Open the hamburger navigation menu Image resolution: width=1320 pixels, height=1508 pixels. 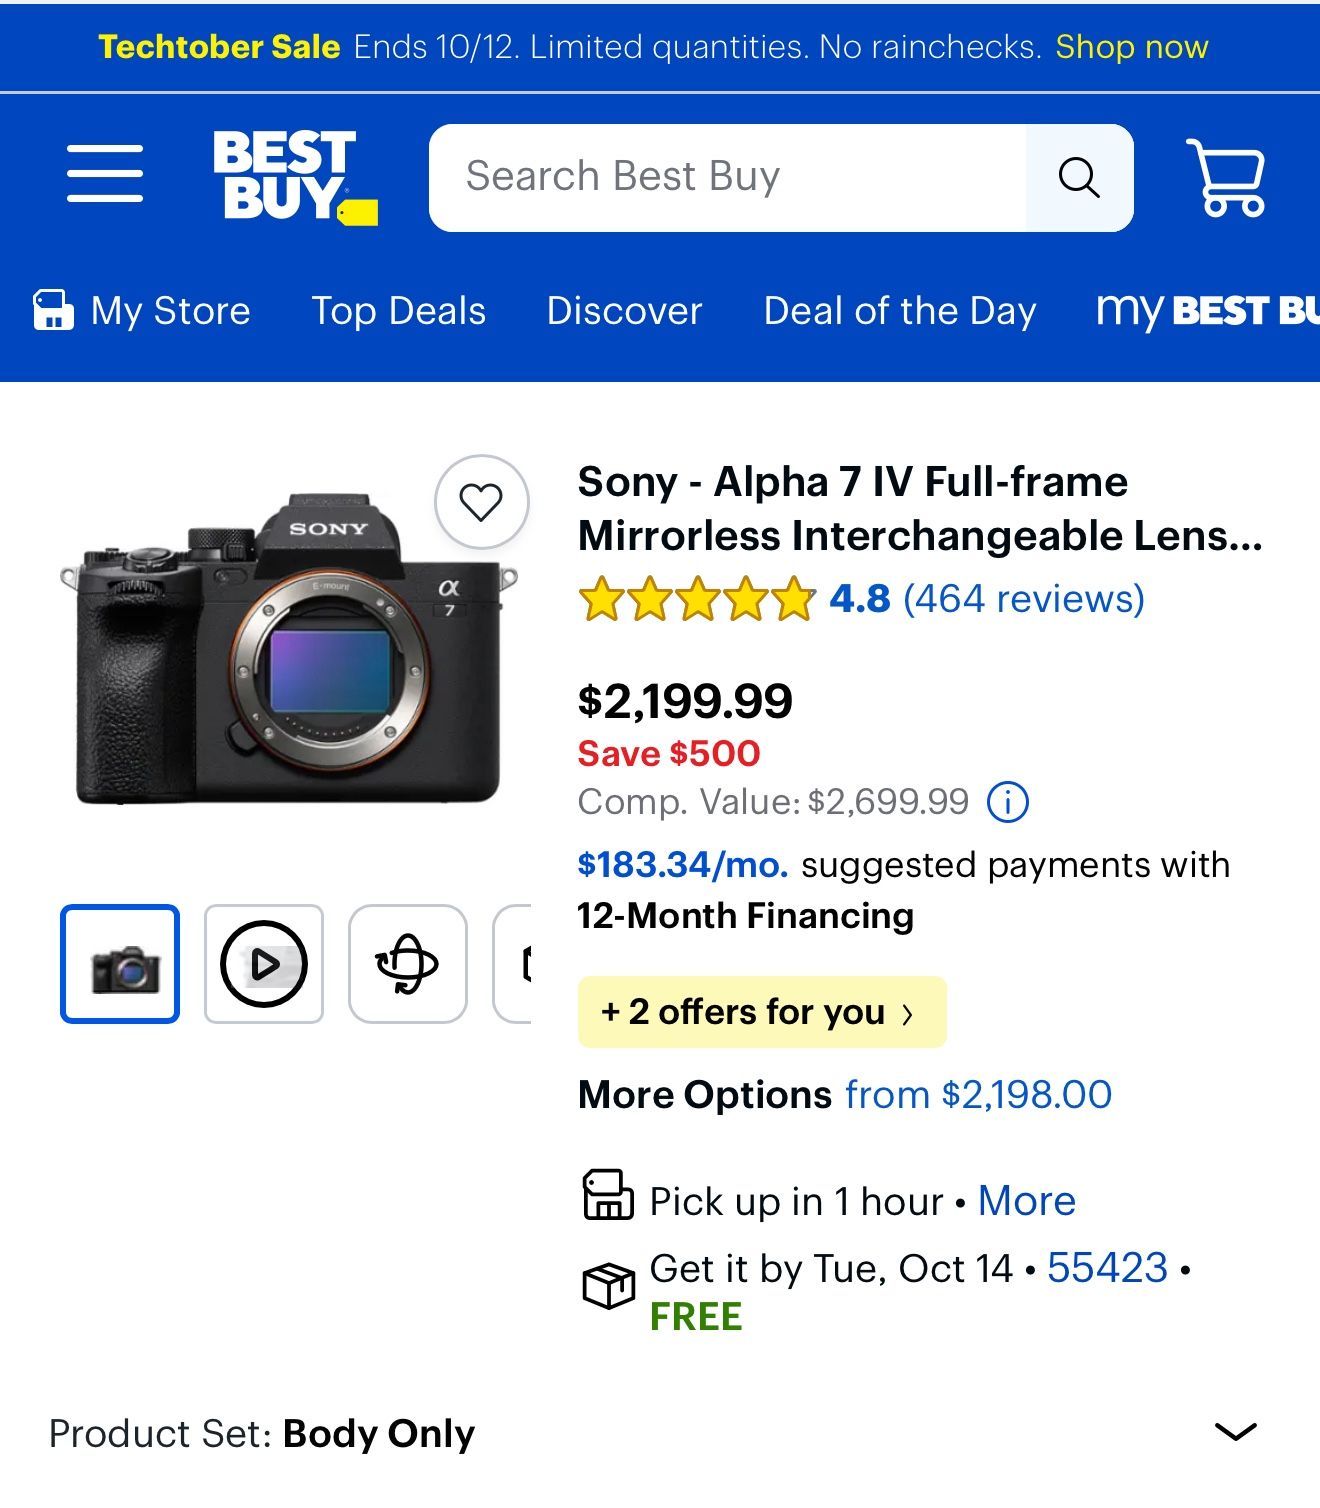tap(105, 174)
